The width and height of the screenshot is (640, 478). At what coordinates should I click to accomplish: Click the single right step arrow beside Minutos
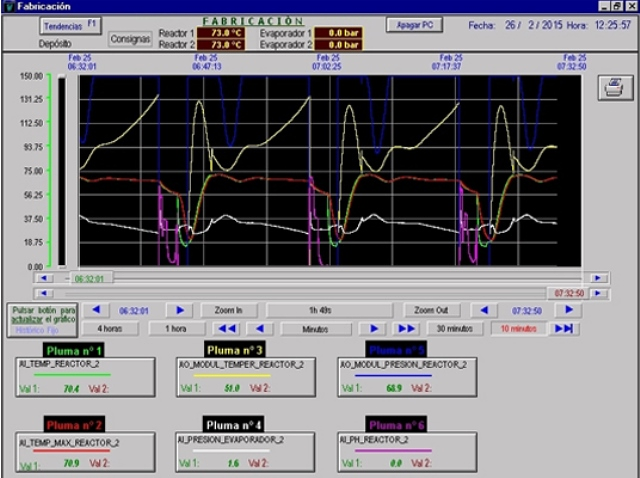point(373,328)
